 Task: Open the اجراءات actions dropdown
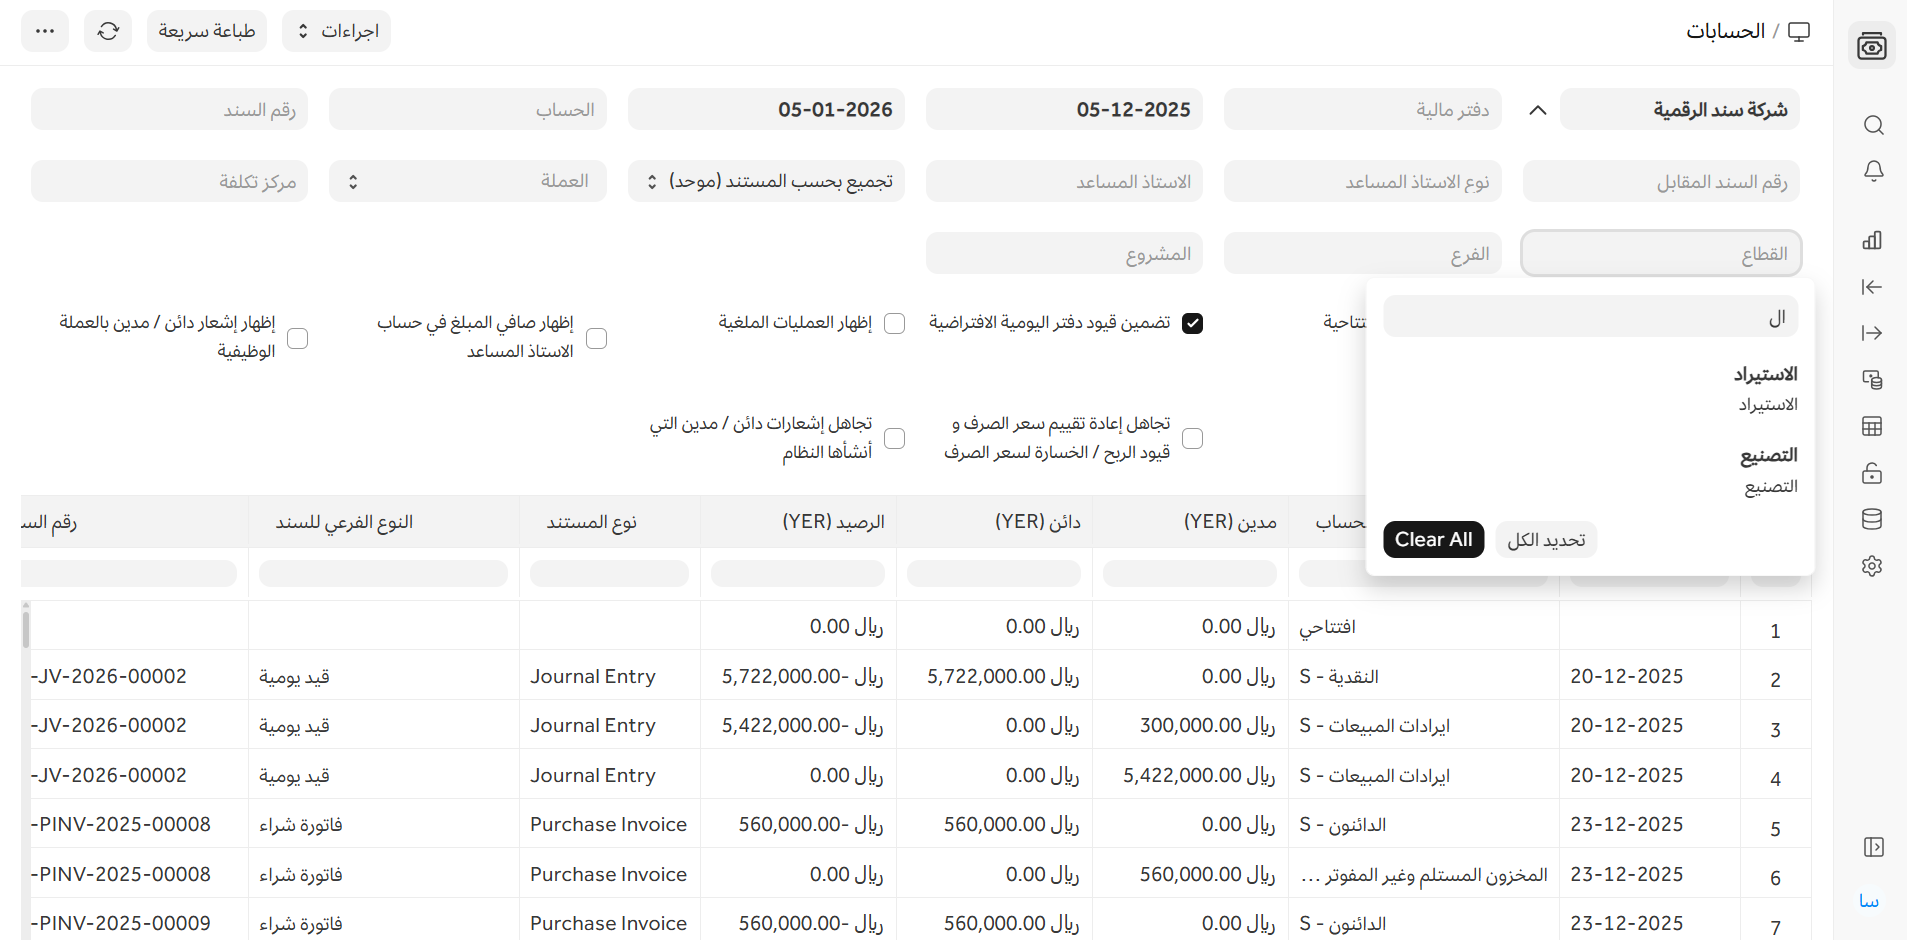[x=336, y=31]
